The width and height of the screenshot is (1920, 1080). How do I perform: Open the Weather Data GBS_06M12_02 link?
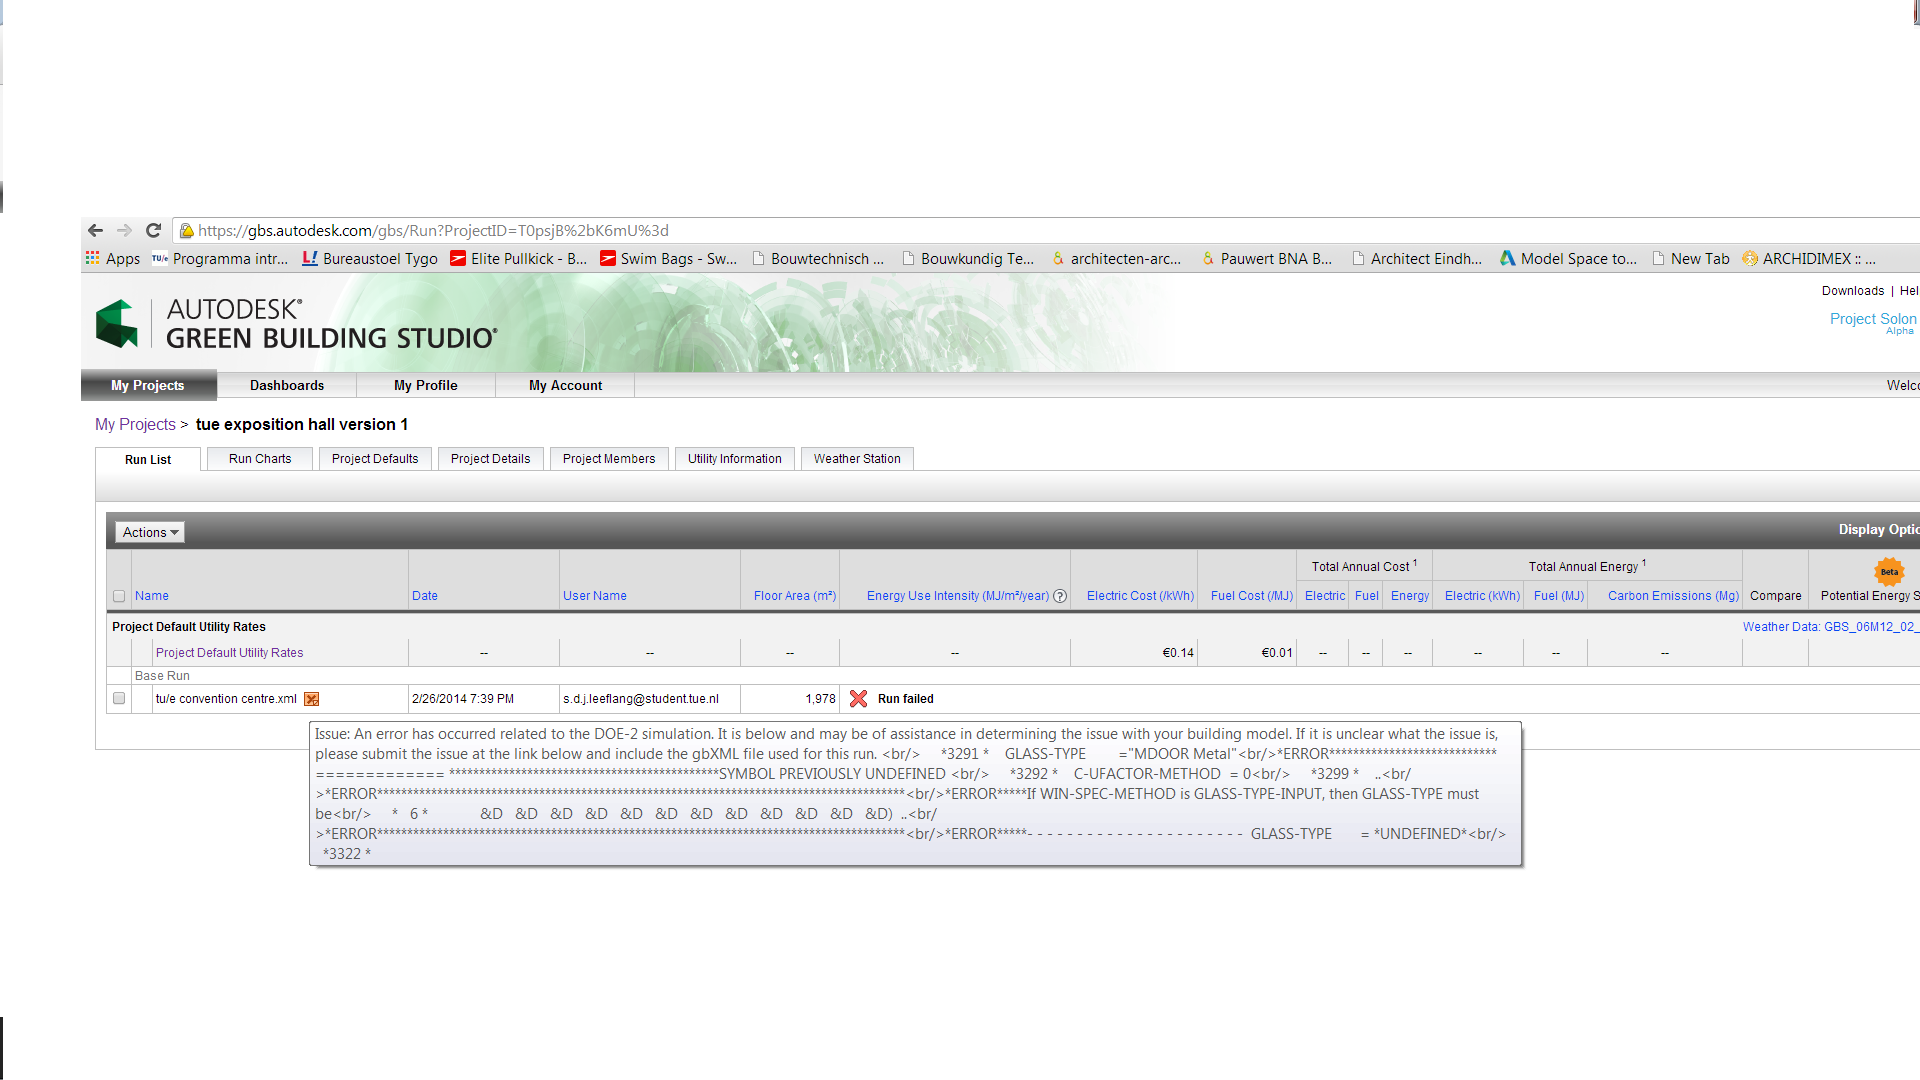pyautogui.click(x=1830, y=627)
